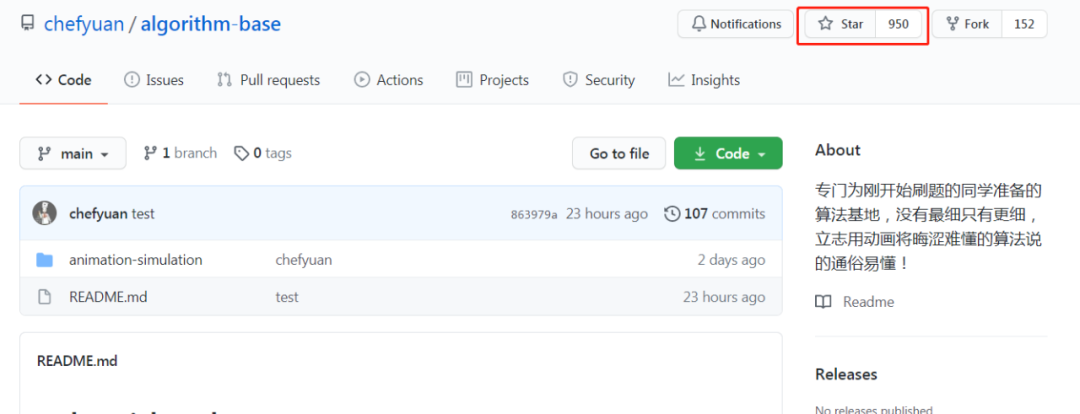Switch to the Issues tab
The image size is (1080, 414).
(x=154, y=80)
